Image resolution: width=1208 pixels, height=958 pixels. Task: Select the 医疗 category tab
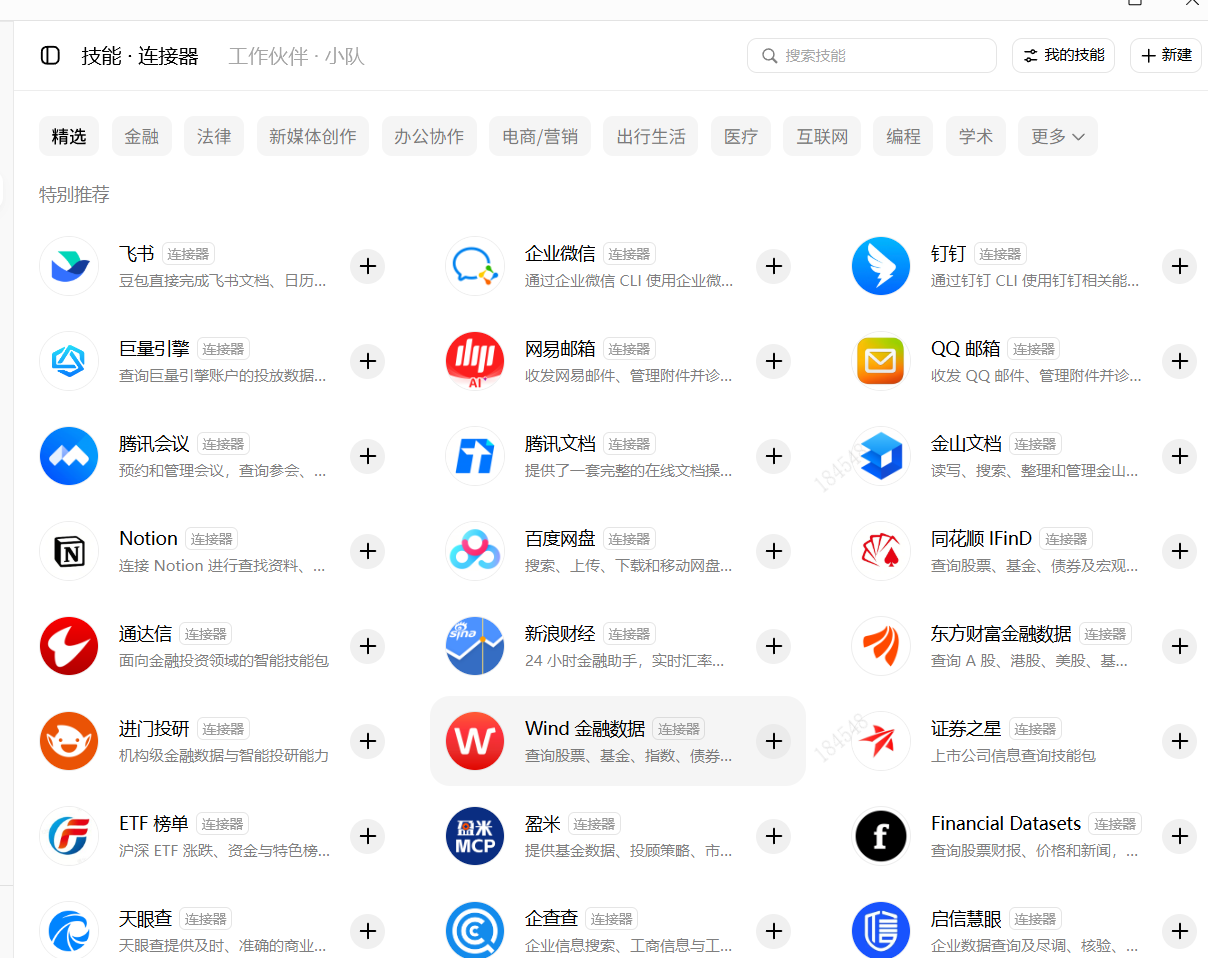pyautogui.click(x=741, y=136)
